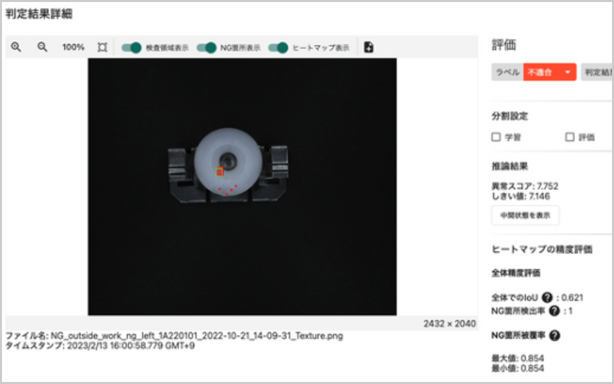614x384 pixels.
Task: Click the dropdown arrow on the red label
Action: (x=567, y=72)
